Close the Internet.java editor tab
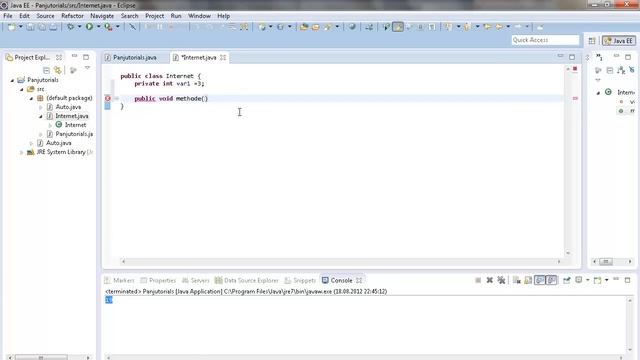 223,58
